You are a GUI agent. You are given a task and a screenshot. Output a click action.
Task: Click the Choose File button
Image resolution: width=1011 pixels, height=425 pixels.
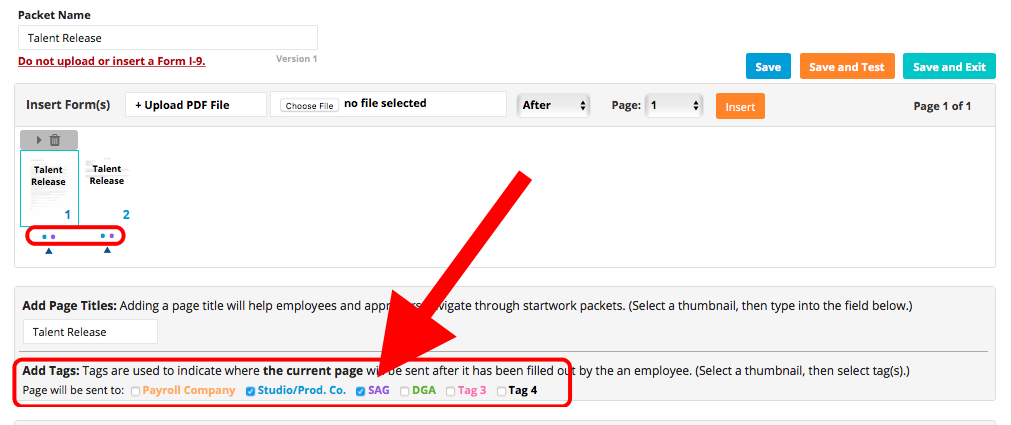pyautogui.click(x=309, y=105)
